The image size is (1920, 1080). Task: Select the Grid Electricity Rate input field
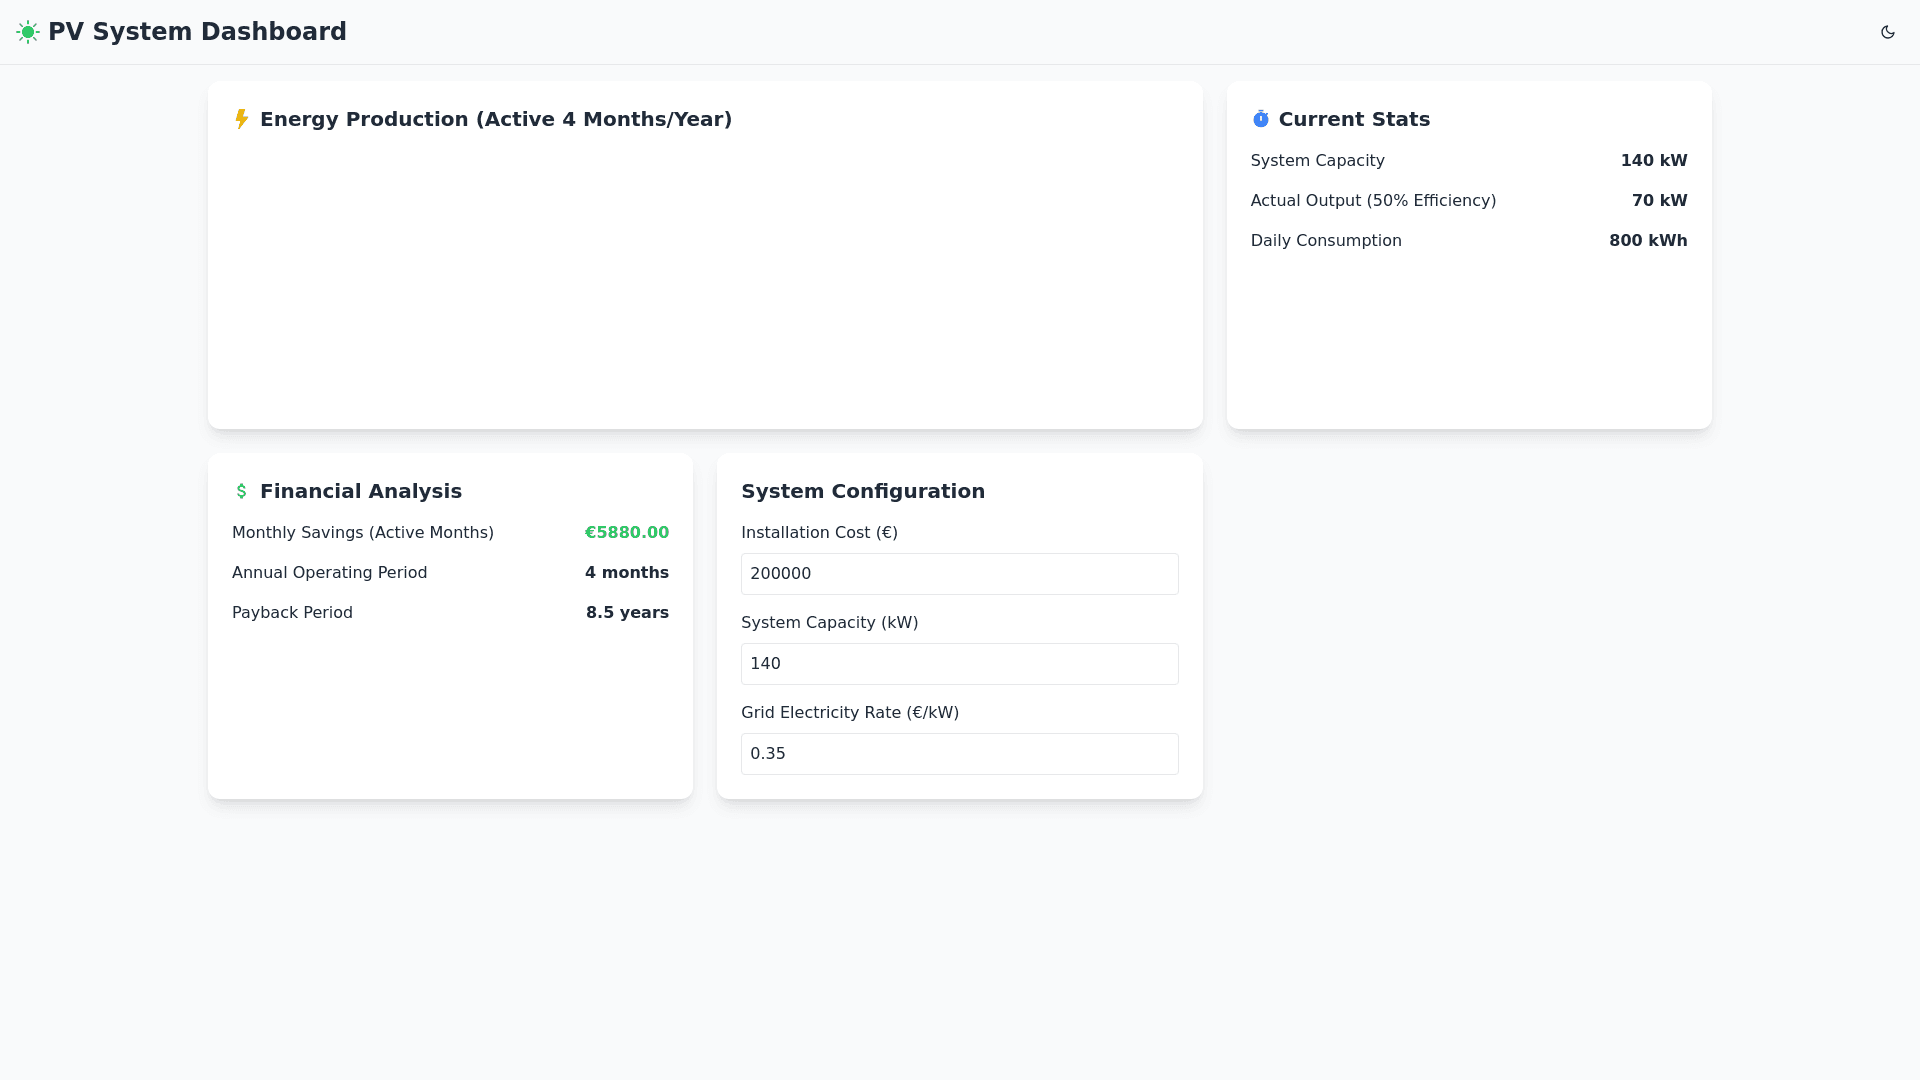pos(959,754)
